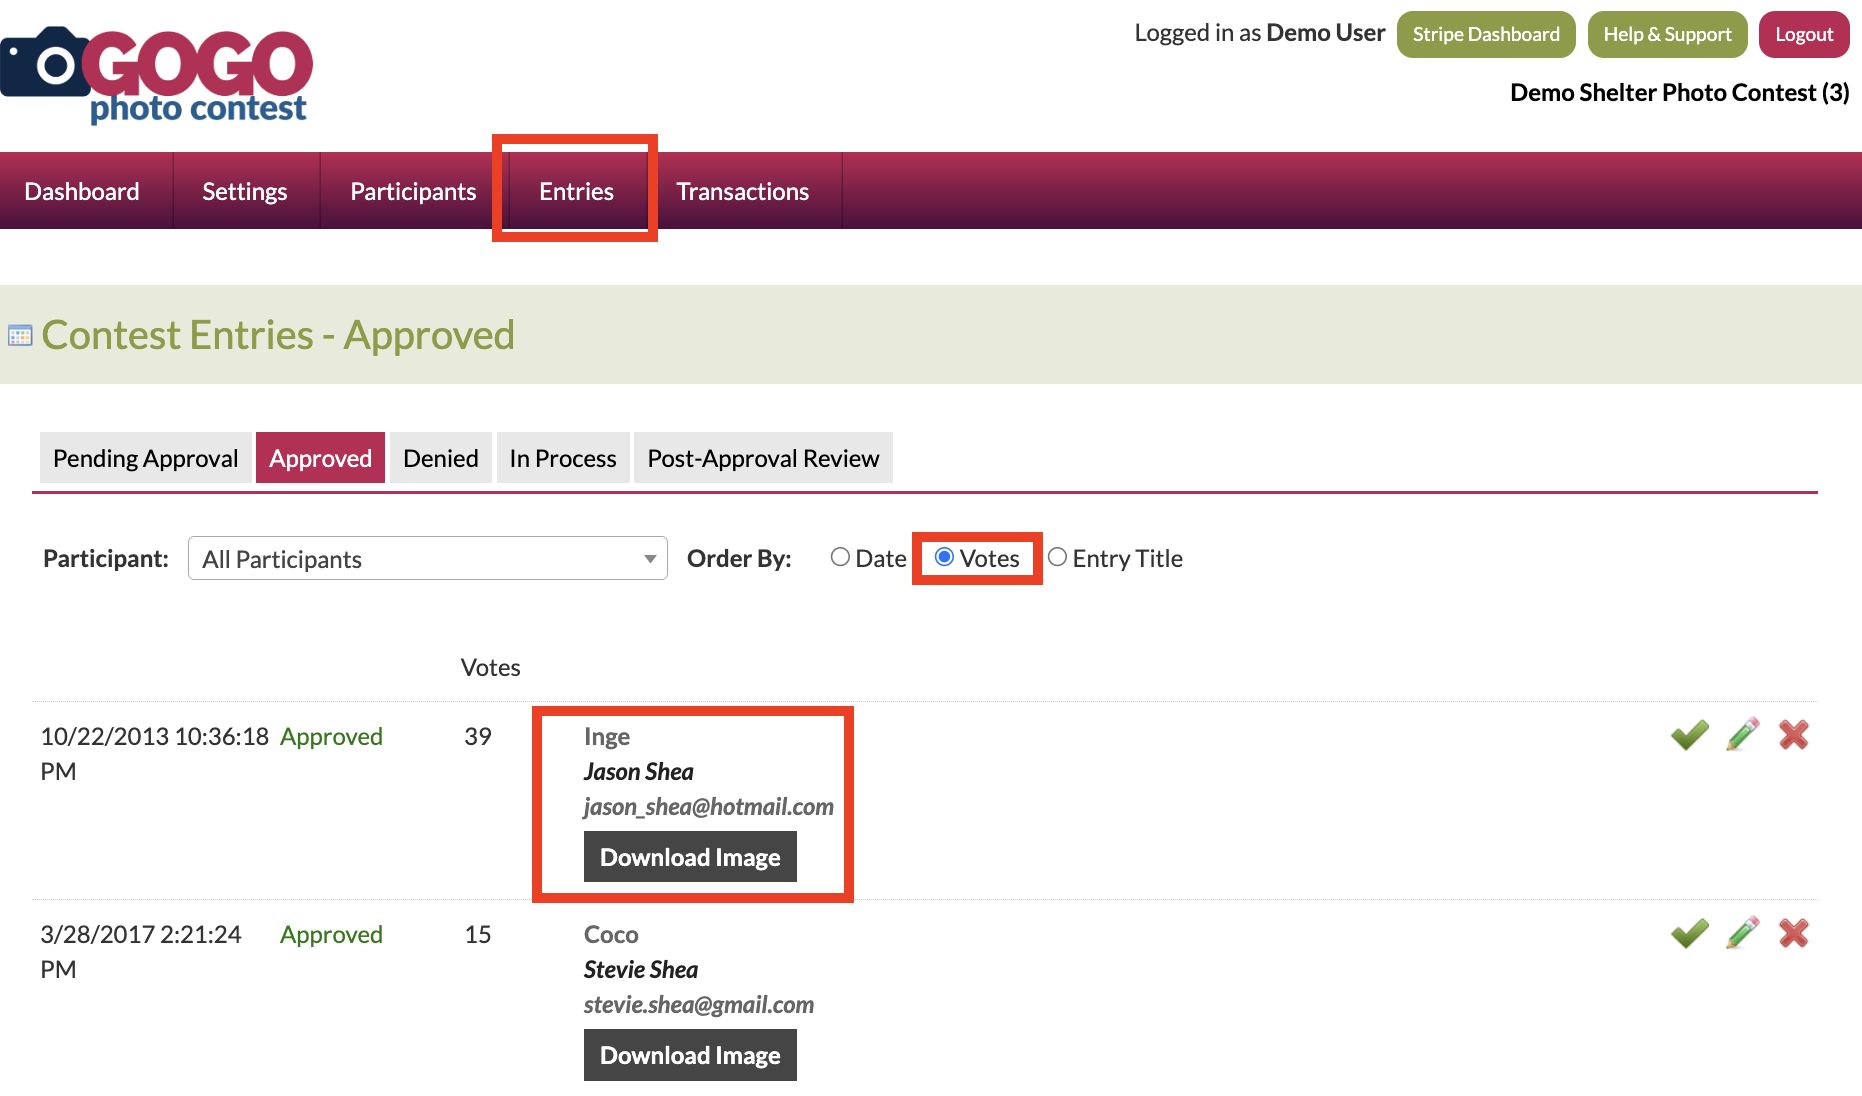Open the Entries menu item
The width and height of the screenshot is (1862, 1096).
(x=576, y=191)
